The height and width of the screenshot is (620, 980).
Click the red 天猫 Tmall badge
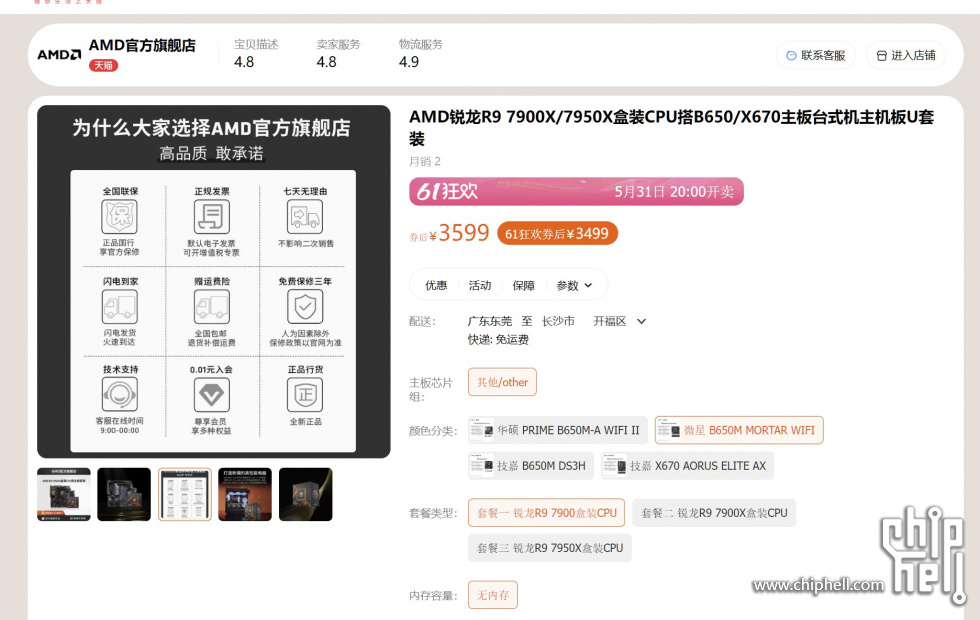point(103,65)
